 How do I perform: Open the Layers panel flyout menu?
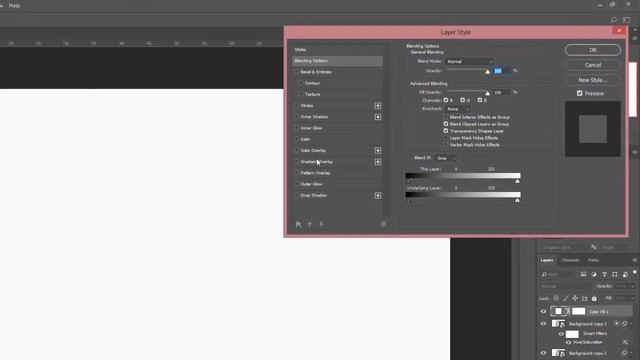[x=634, y=260]
